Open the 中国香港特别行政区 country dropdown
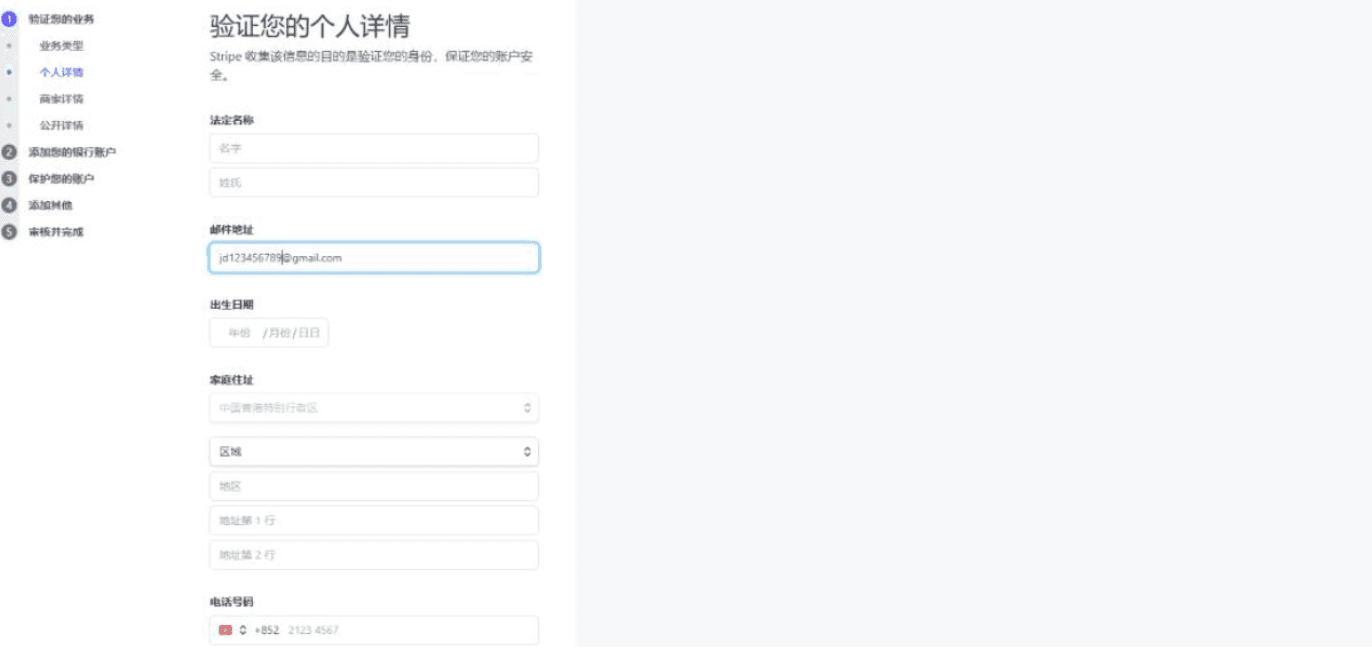Screen dimensions: 1372x652 click(373, 408)
